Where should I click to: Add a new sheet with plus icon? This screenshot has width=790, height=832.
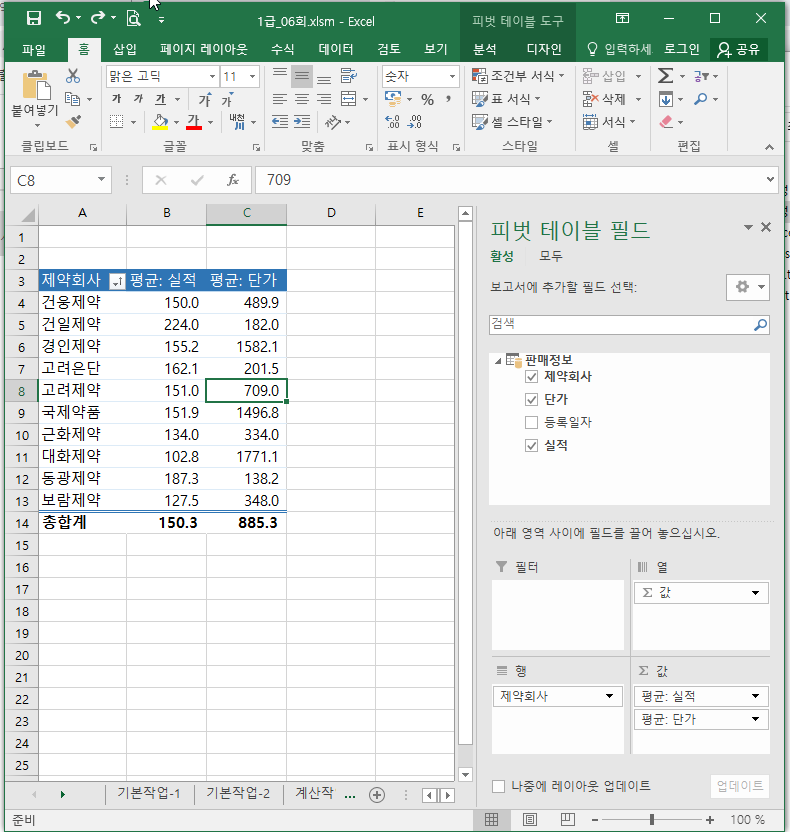377,795
